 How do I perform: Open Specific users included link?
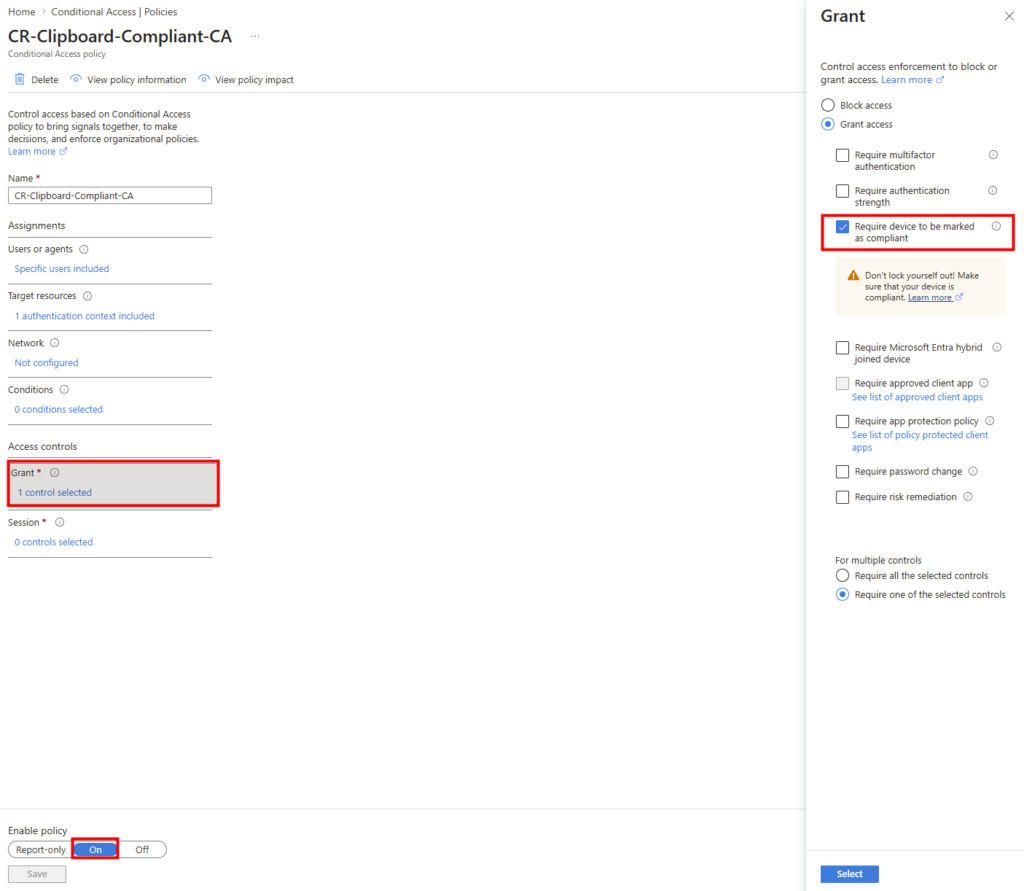coord(61,268)
